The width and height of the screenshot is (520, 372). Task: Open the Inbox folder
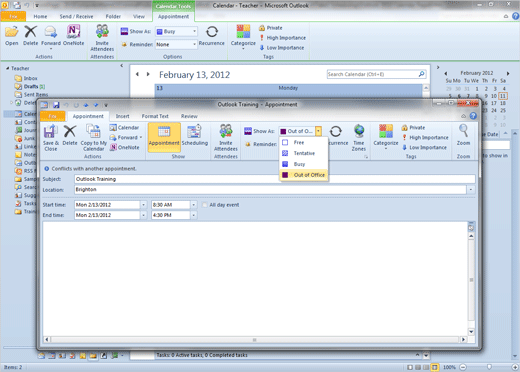26,78
